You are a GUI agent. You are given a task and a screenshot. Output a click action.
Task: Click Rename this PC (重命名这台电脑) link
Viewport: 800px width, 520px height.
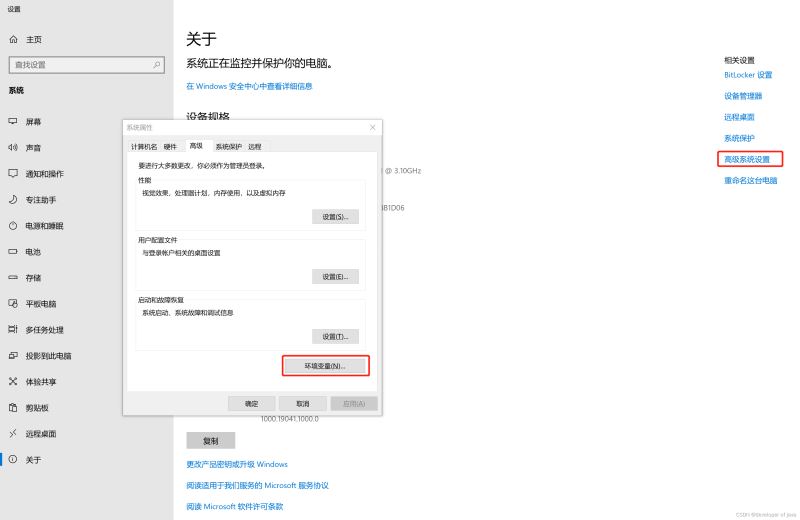point(751,180)
